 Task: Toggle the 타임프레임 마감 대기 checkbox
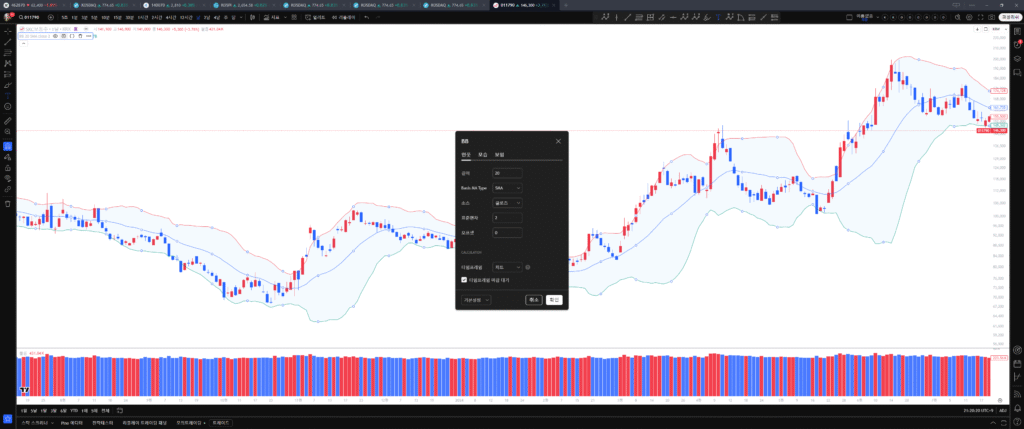[464, 280]
